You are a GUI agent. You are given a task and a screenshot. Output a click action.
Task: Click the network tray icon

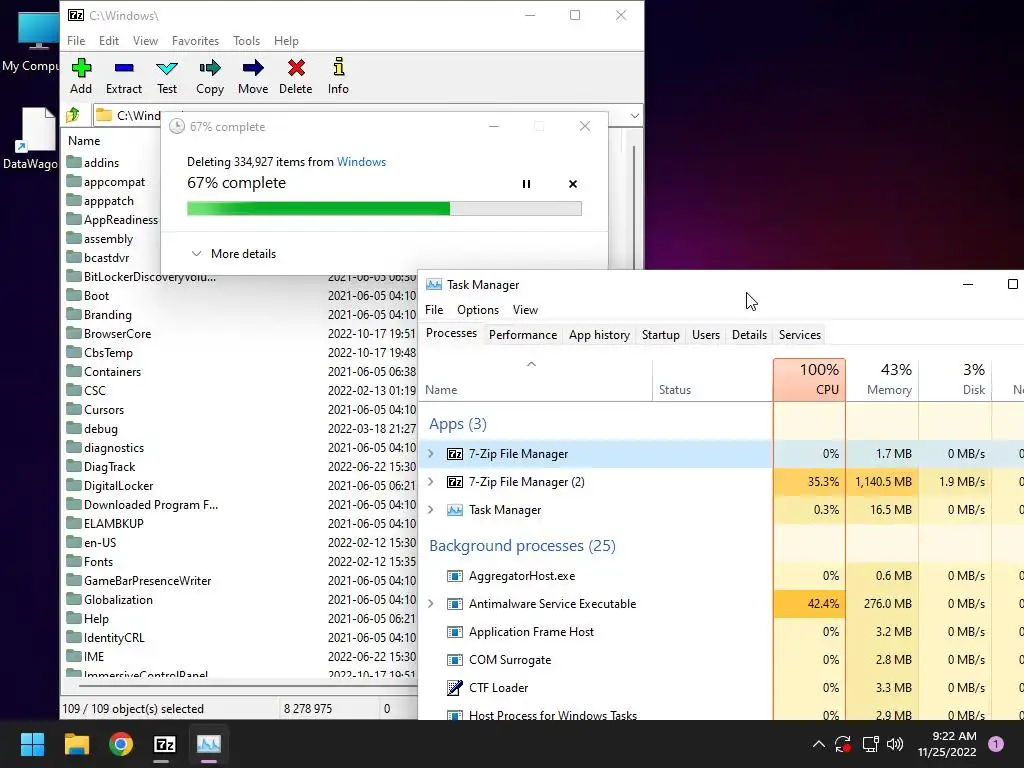tap(870, 744)
